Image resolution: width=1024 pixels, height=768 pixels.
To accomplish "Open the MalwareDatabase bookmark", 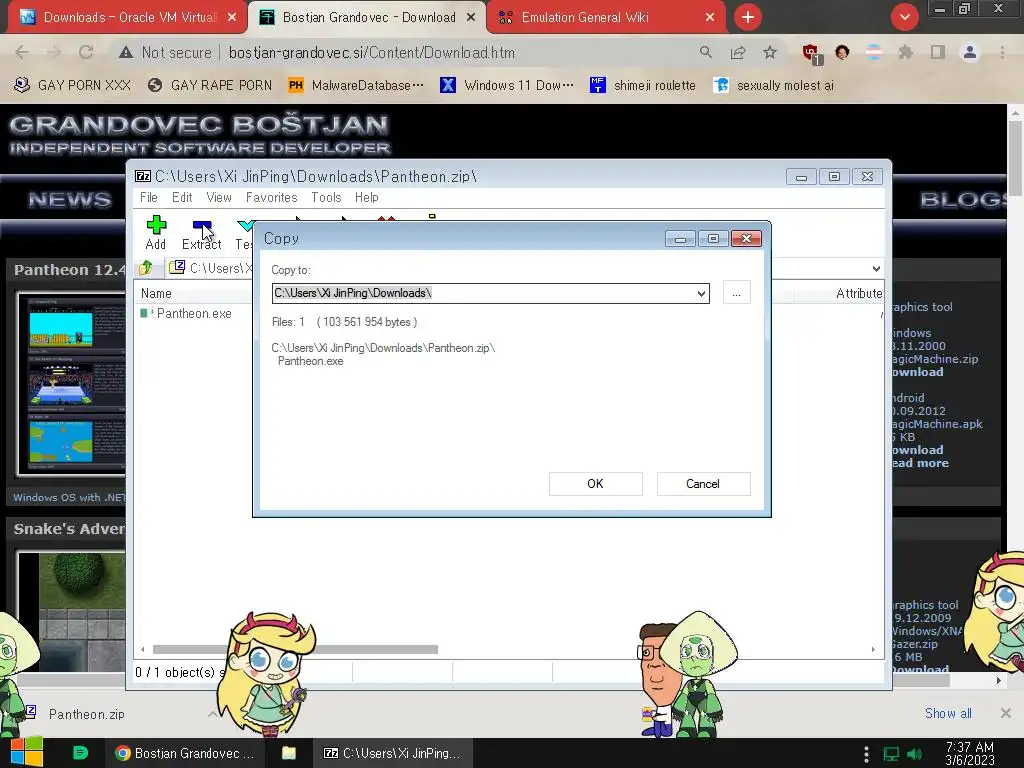I will click(356, 86).
